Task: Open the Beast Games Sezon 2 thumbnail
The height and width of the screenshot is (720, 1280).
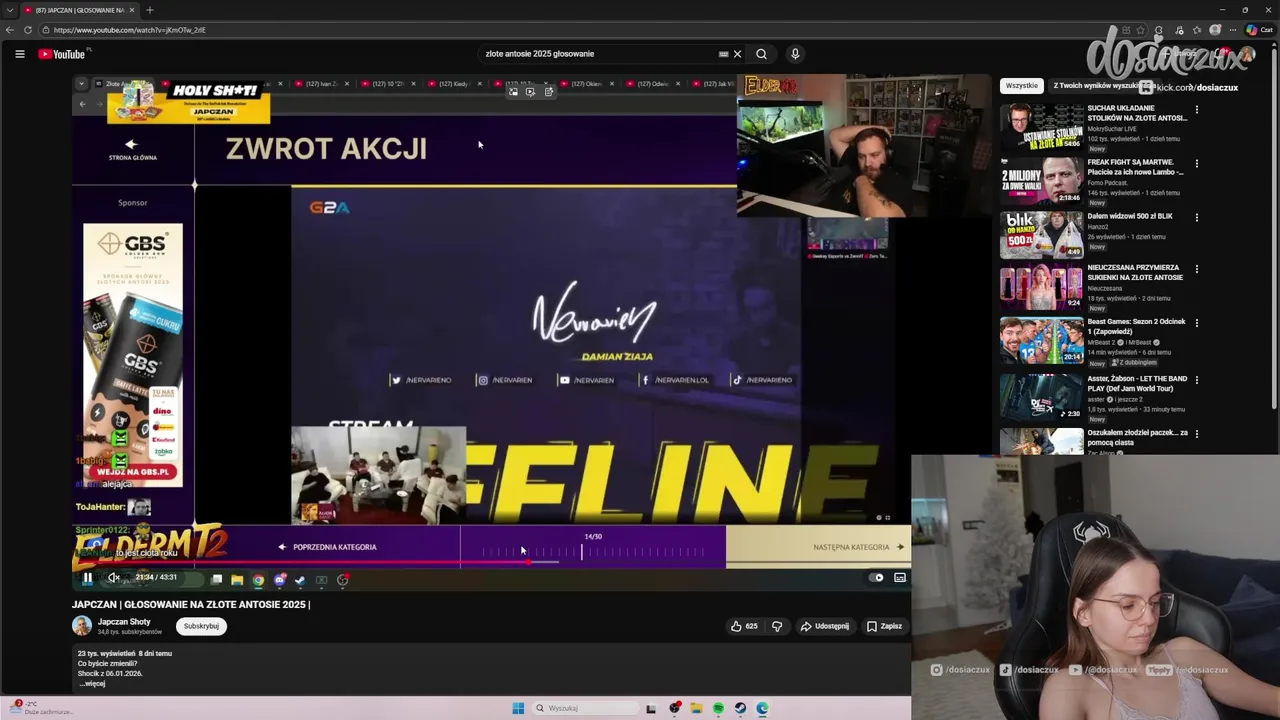Action: click(x=1042, y=341)
